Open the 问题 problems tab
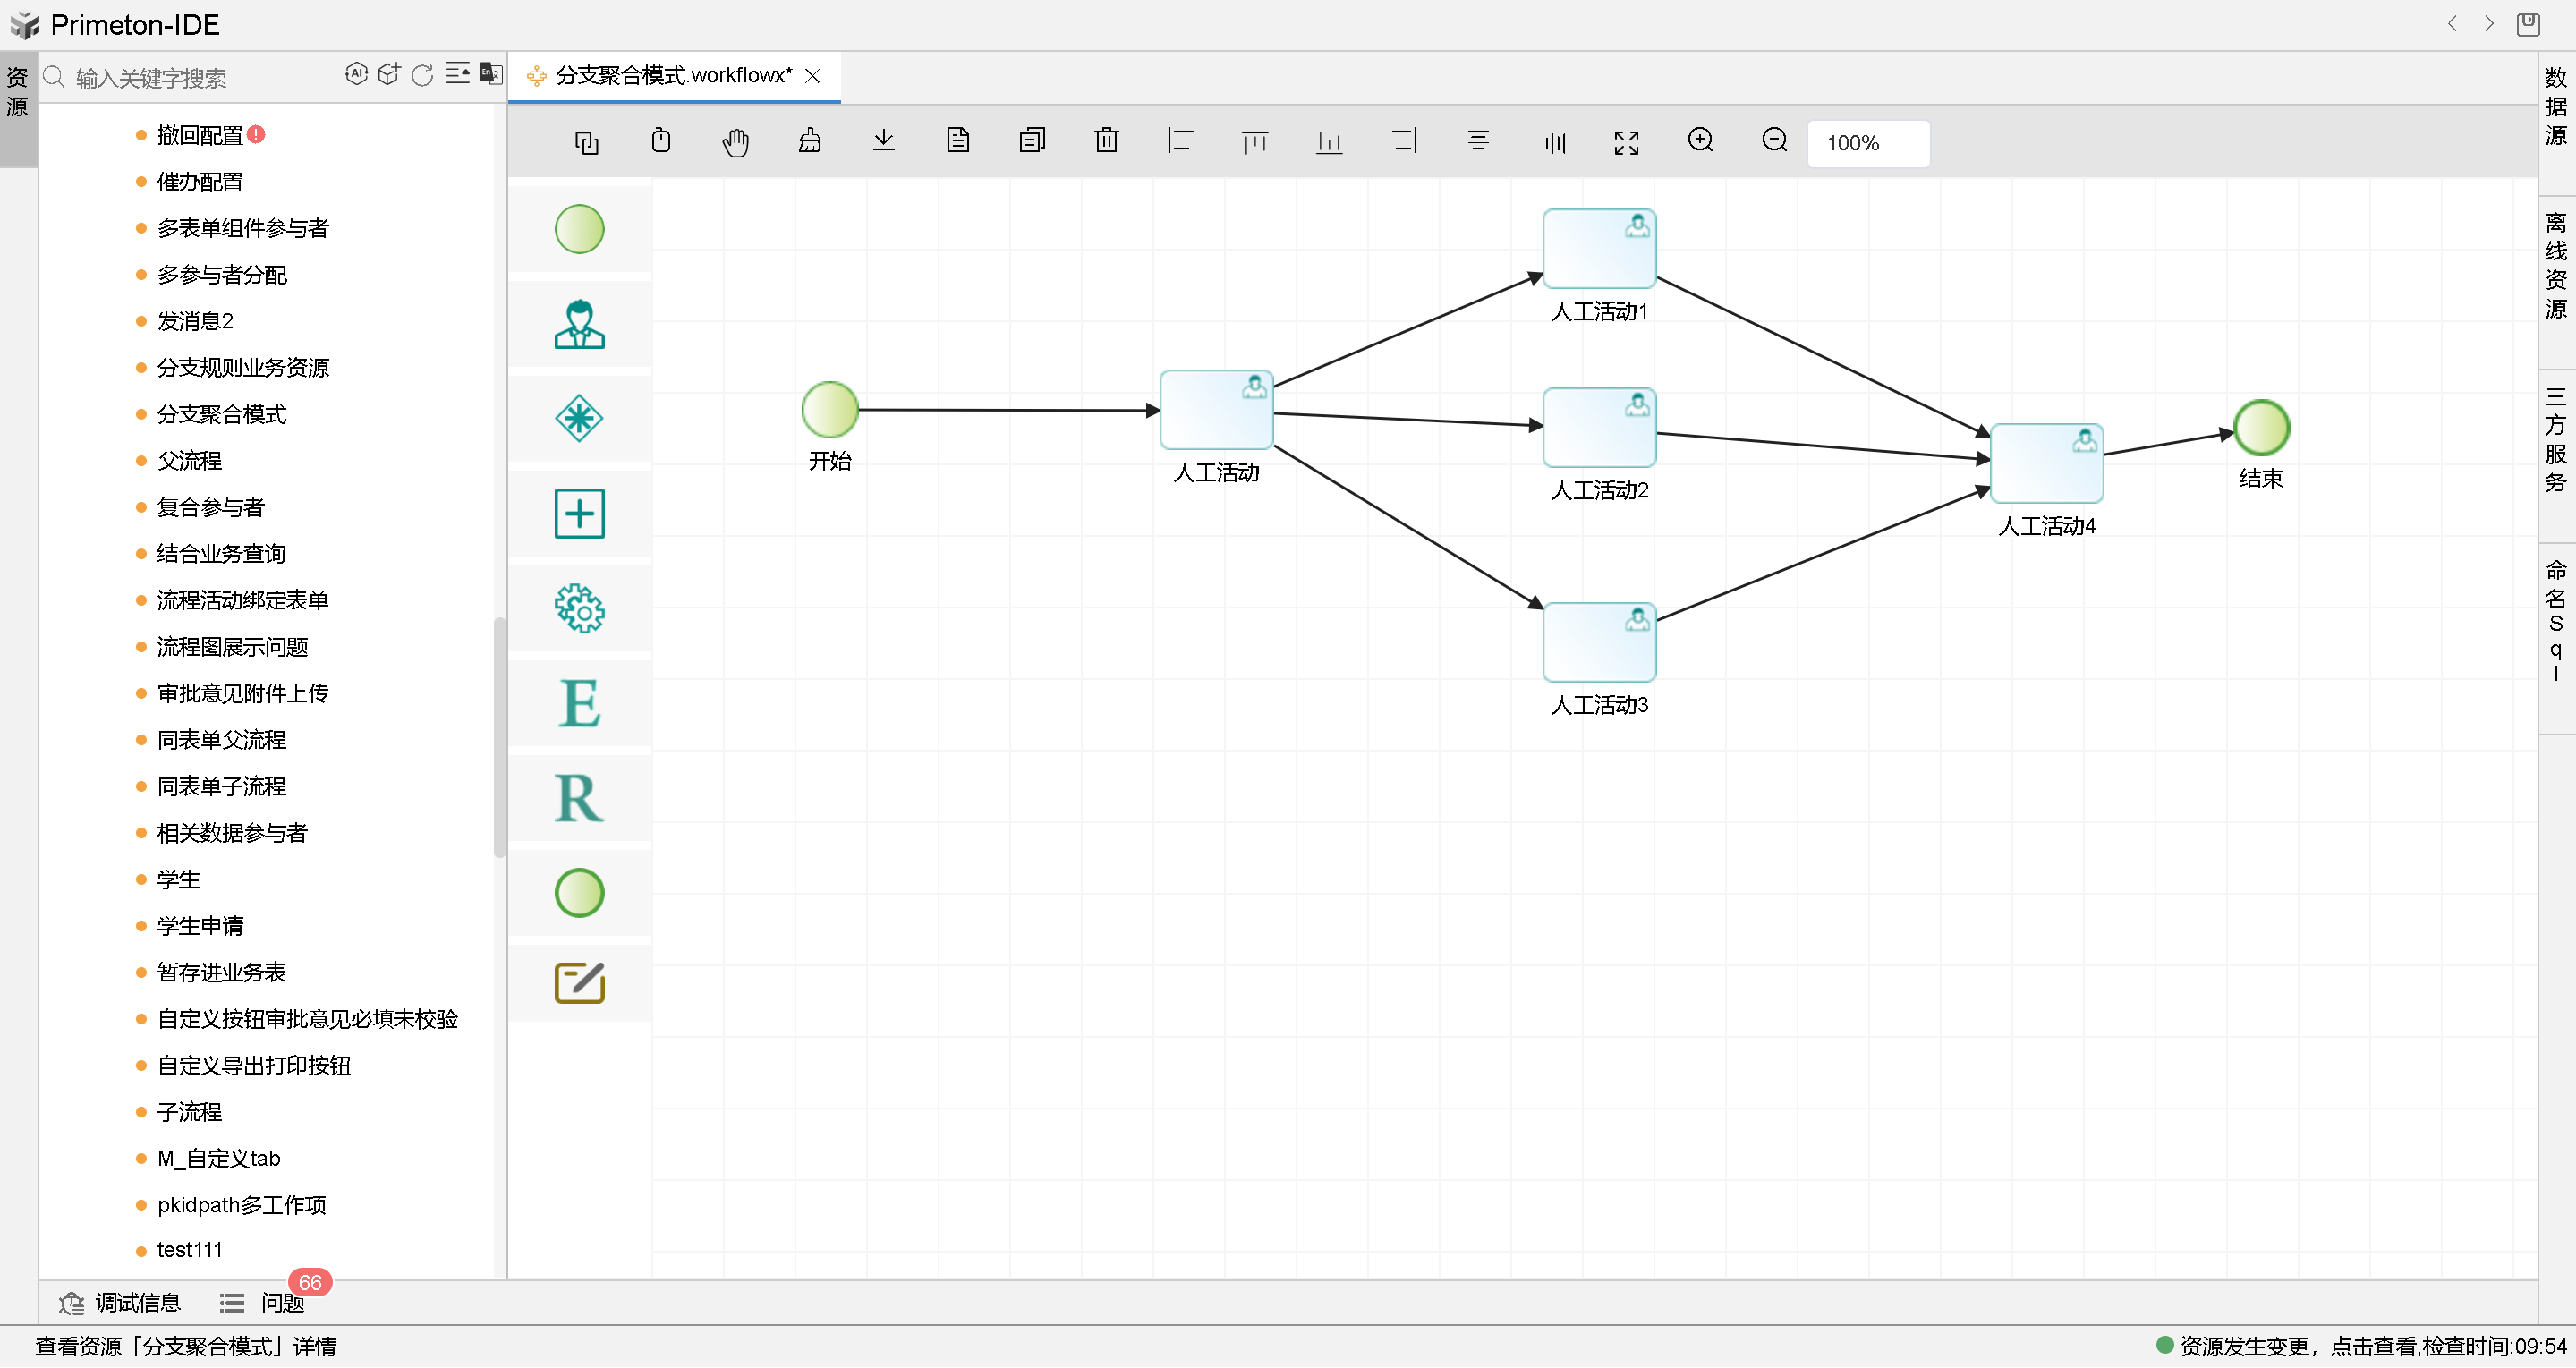 (x=281, y=1303)
